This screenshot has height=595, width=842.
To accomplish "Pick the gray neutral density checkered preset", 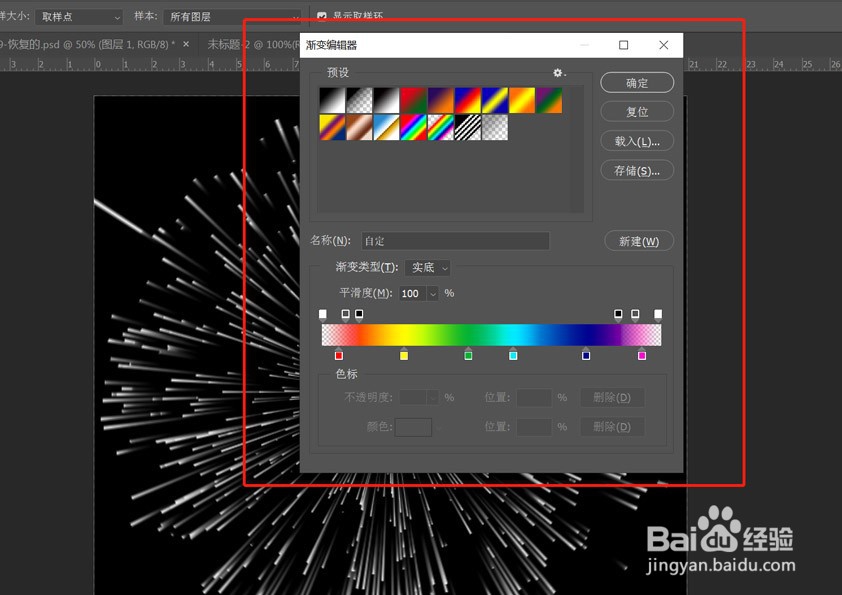I will 495,127.
